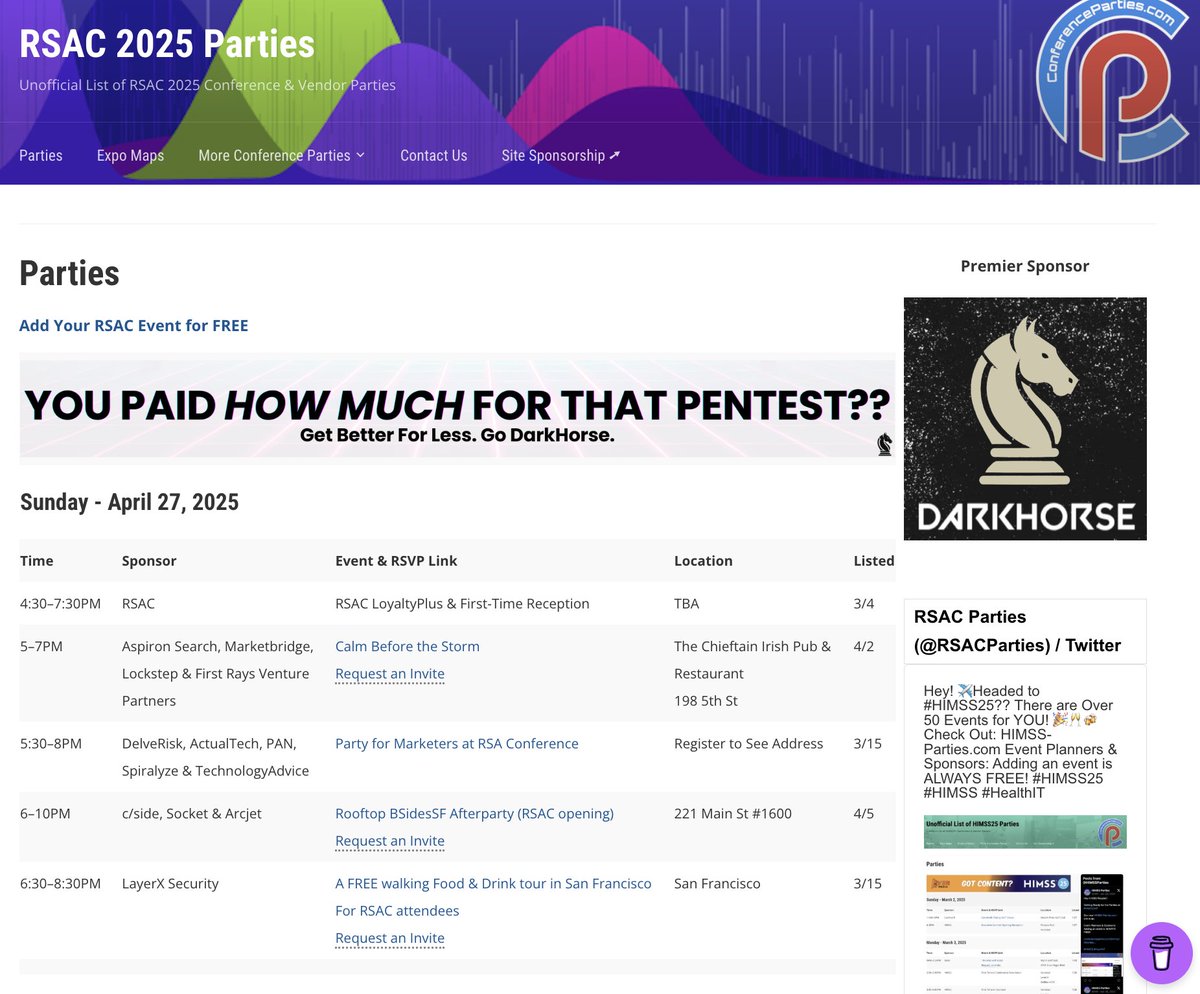The height and width of the screenshot is (994, 1200).
Task: Click the Premier Sponsor heading
Action: point(1025,266)
